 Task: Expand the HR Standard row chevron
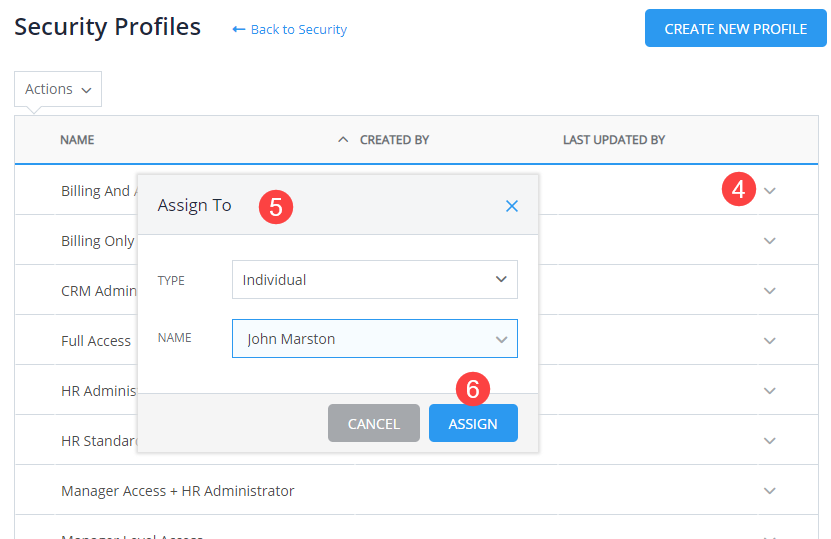click(x=770, y=441)
